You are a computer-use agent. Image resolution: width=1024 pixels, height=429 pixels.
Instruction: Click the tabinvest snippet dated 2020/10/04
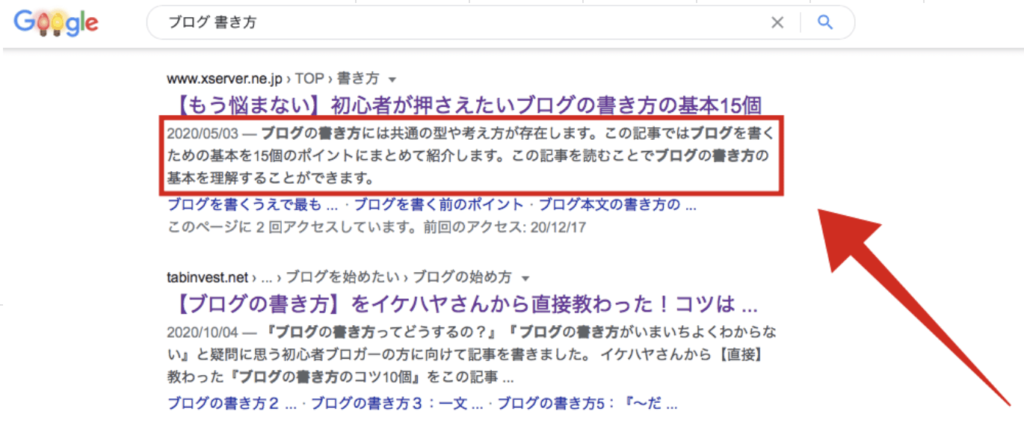459,355
